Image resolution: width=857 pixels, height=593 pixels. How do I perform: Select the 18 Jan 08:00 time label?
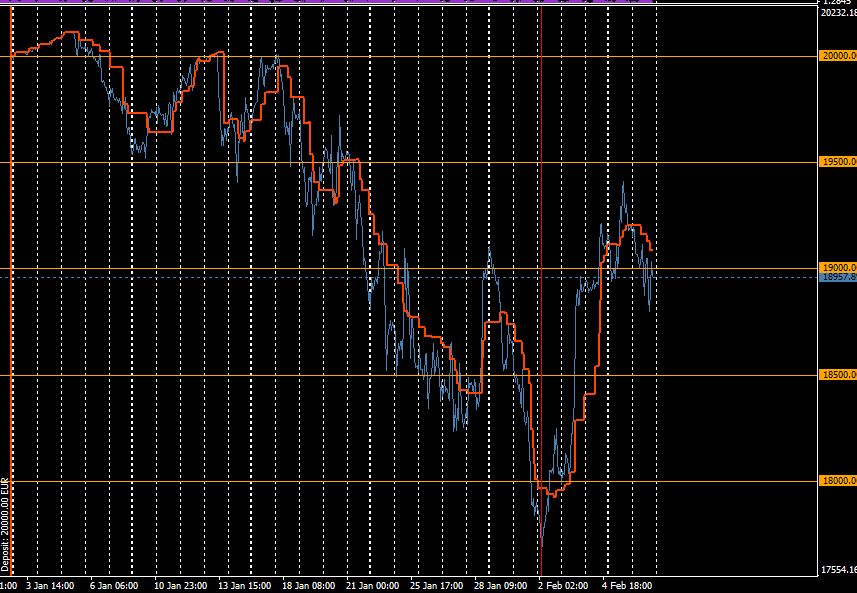pos(309,585)
